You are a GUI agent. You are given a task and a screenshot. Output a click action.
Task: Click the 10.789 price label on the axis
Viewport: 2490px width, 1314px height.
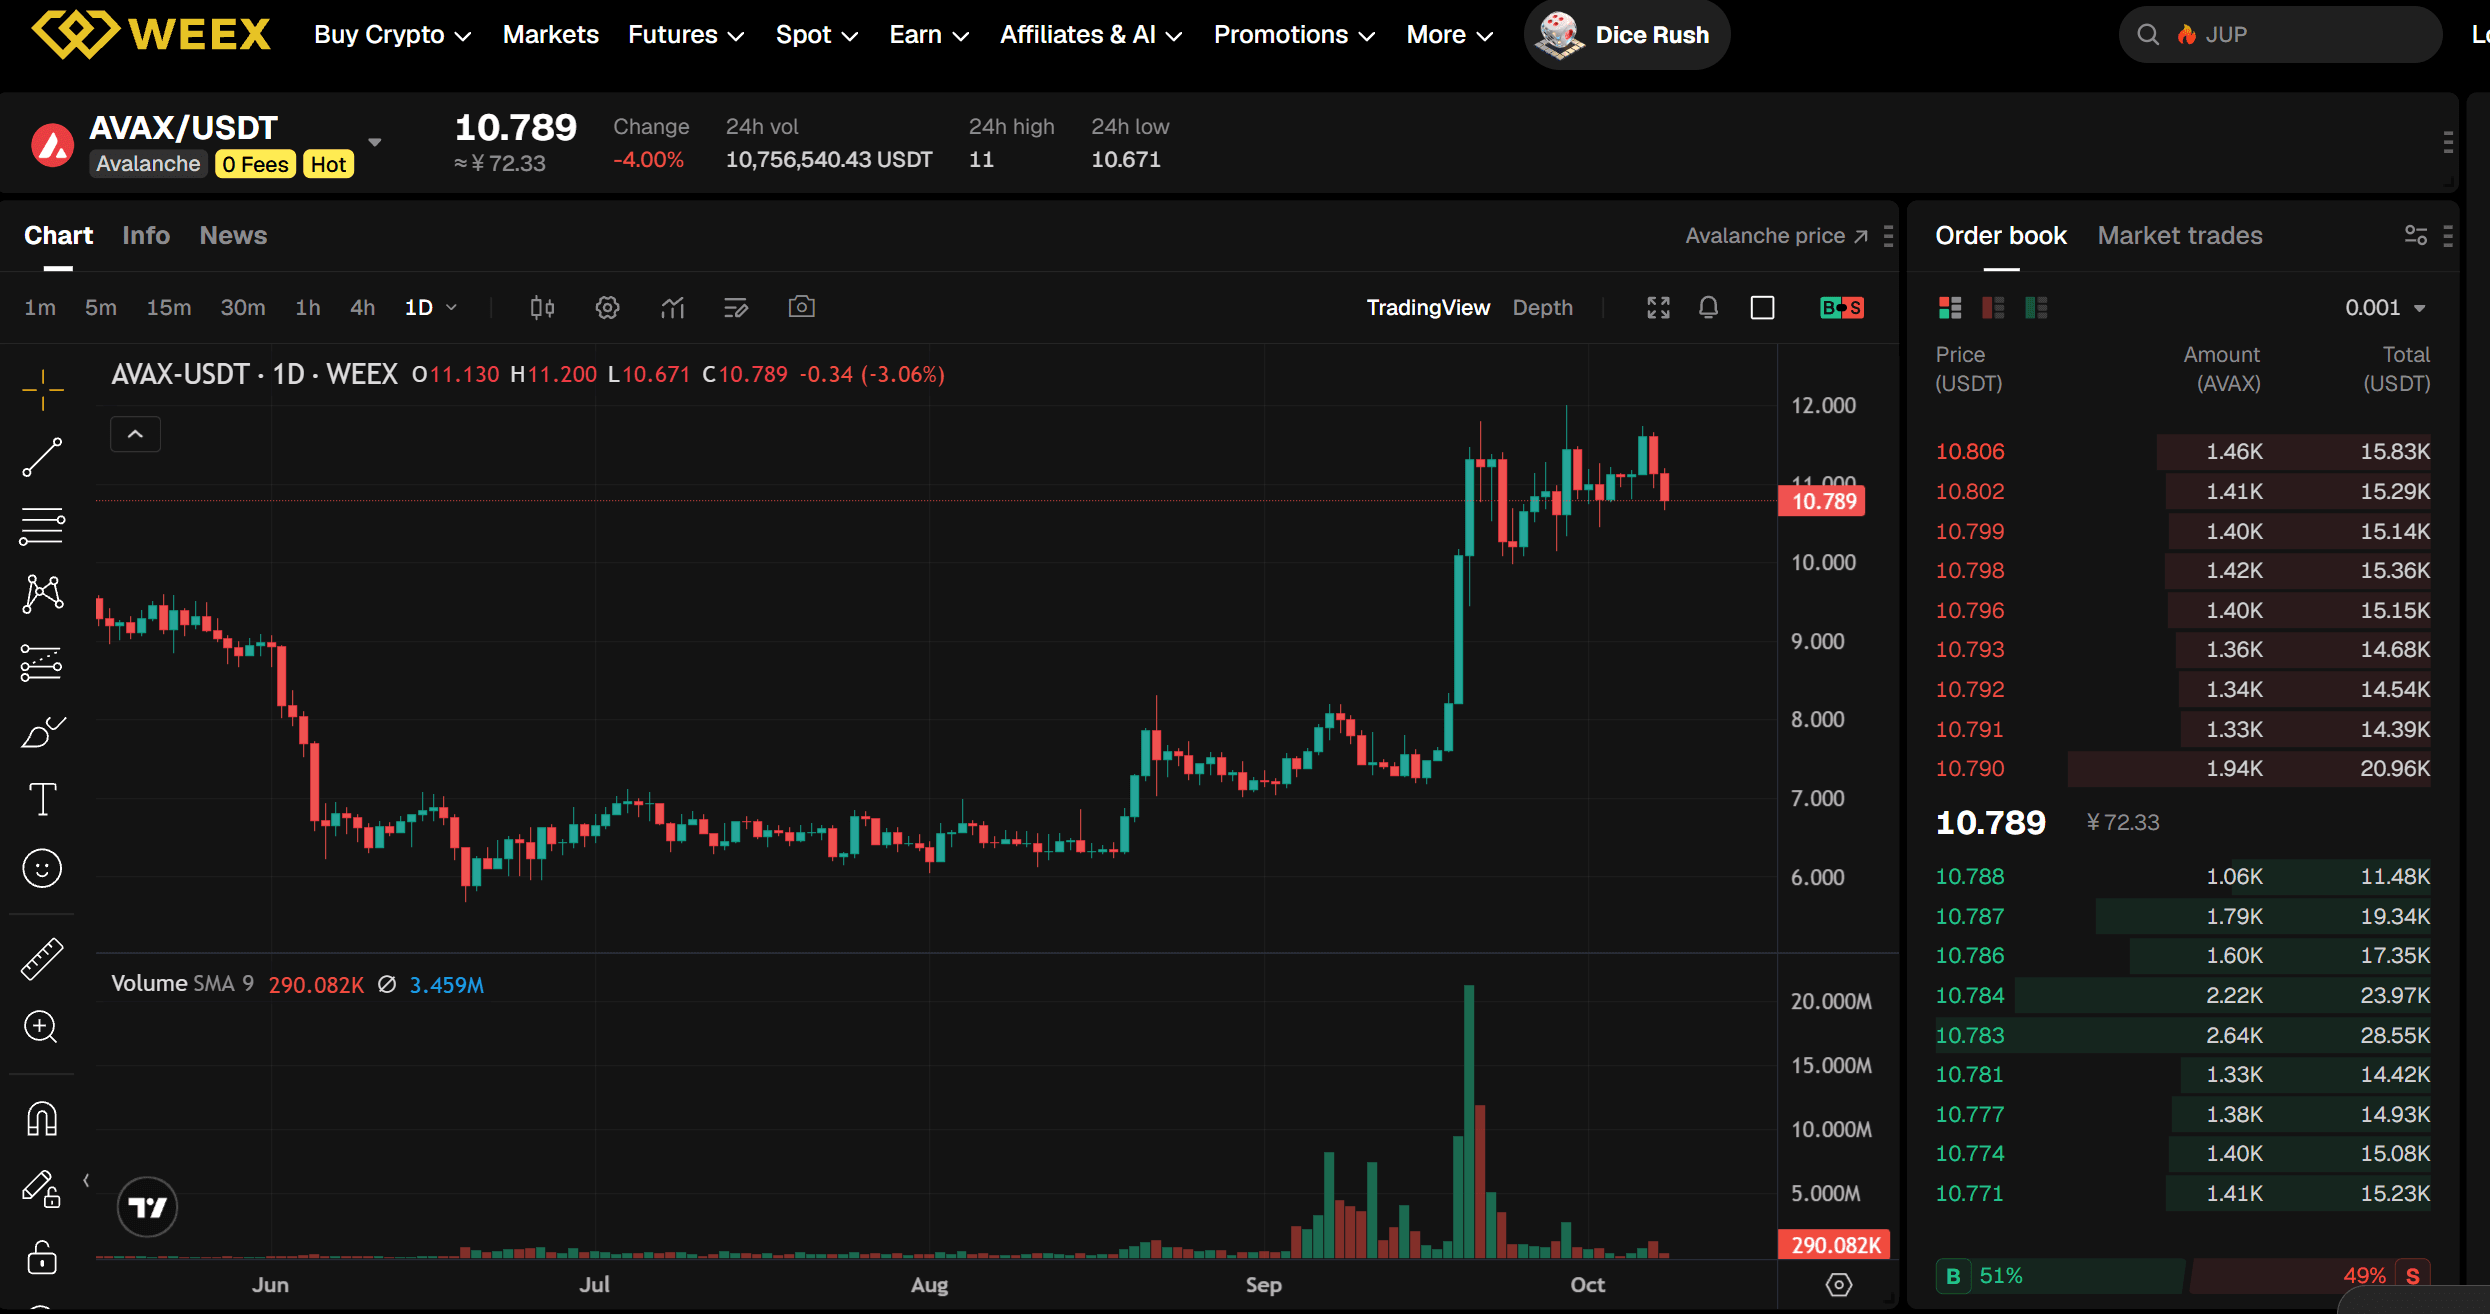(1822, 501)
